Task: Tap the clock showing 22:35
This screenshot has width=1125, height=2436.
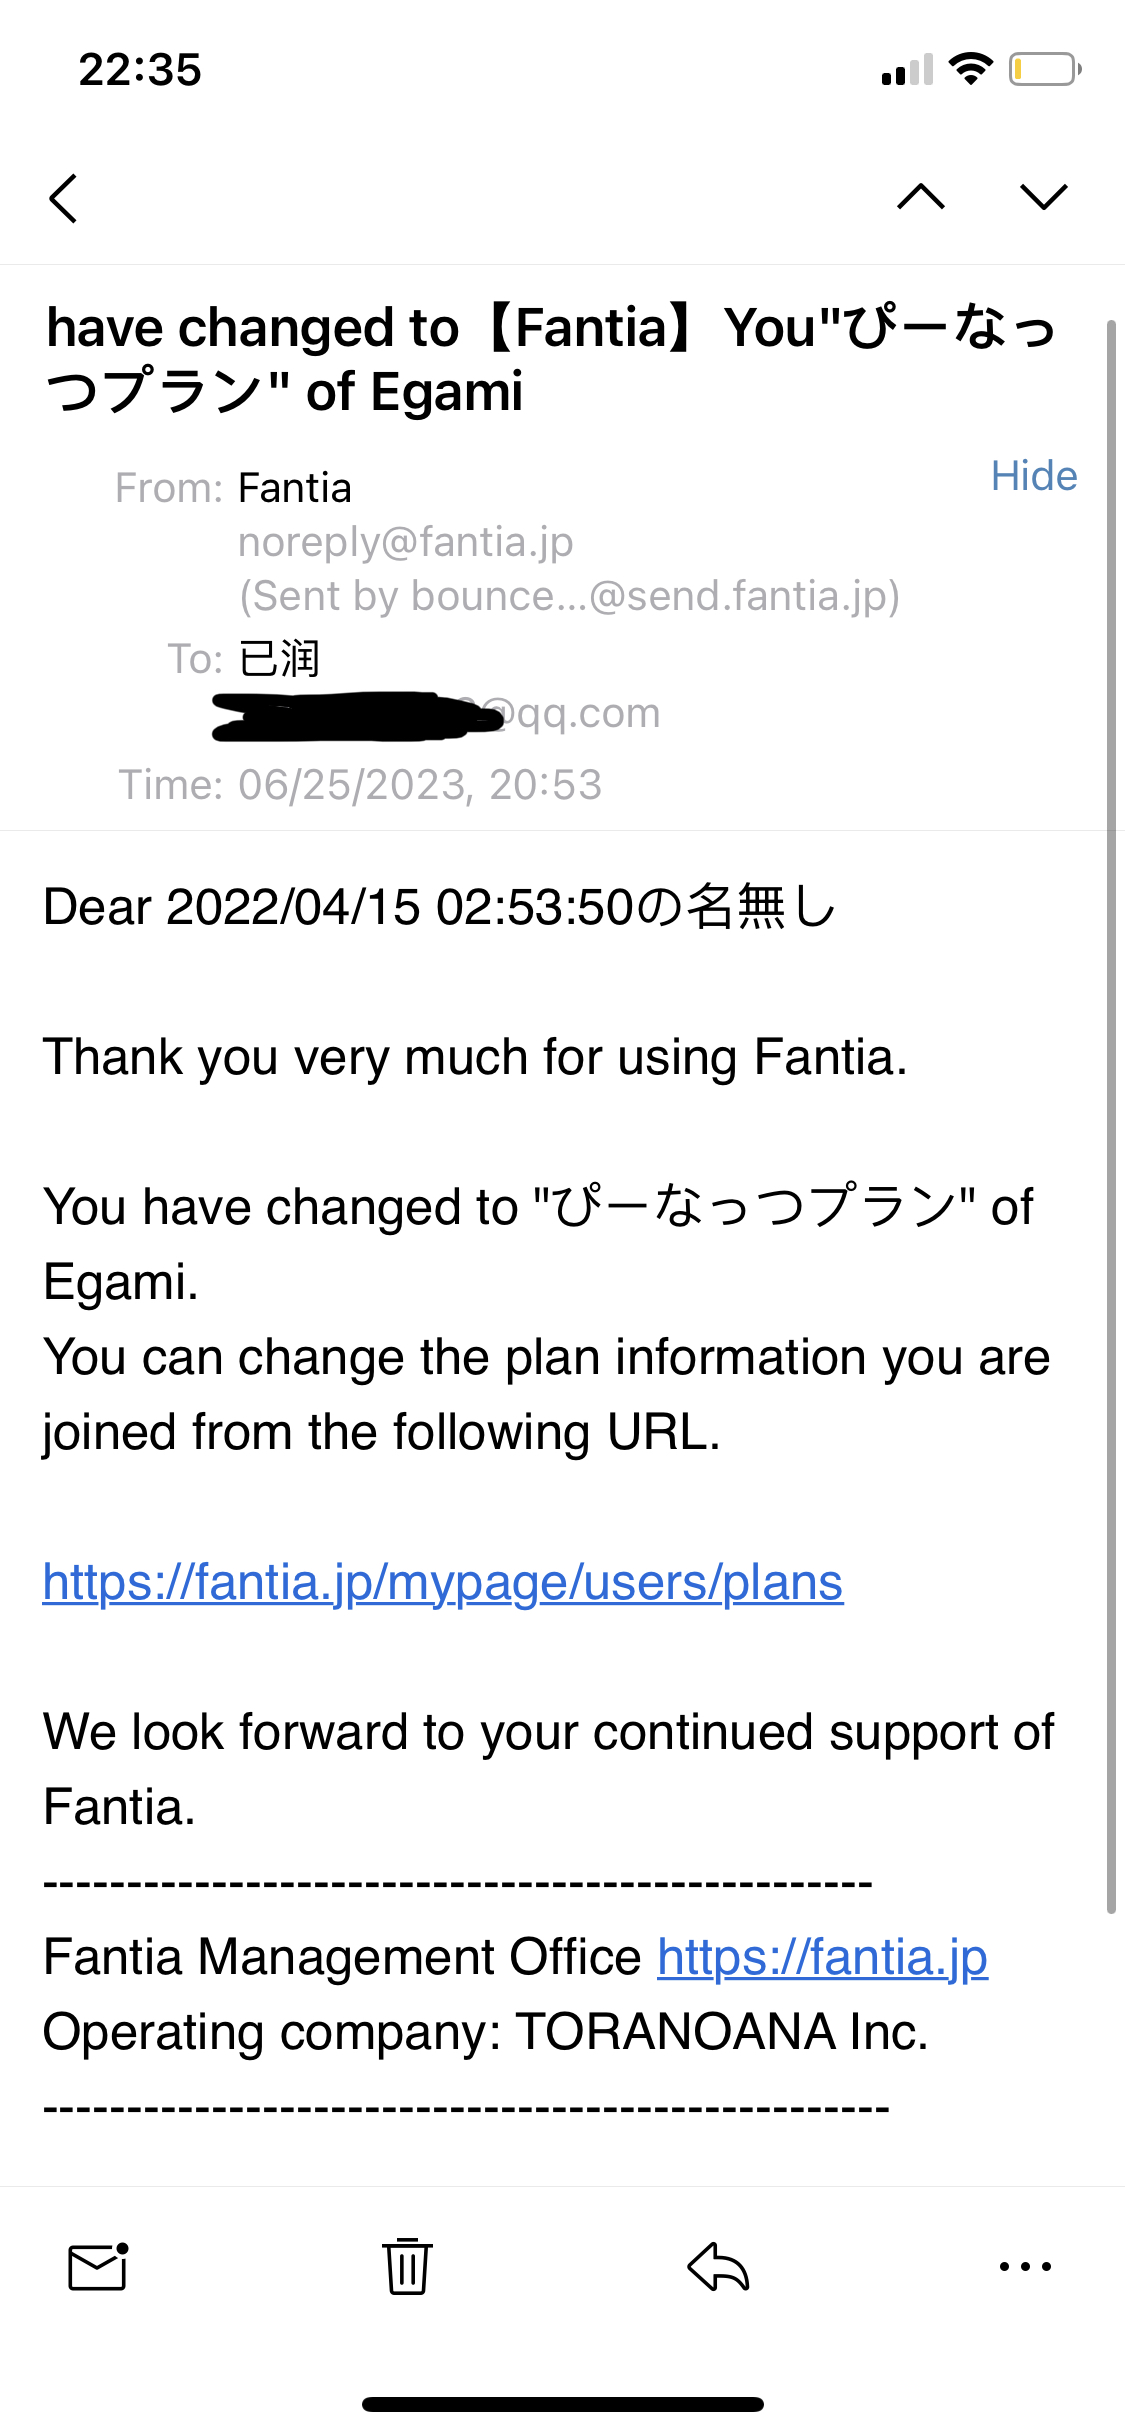Action: point(140,70)
